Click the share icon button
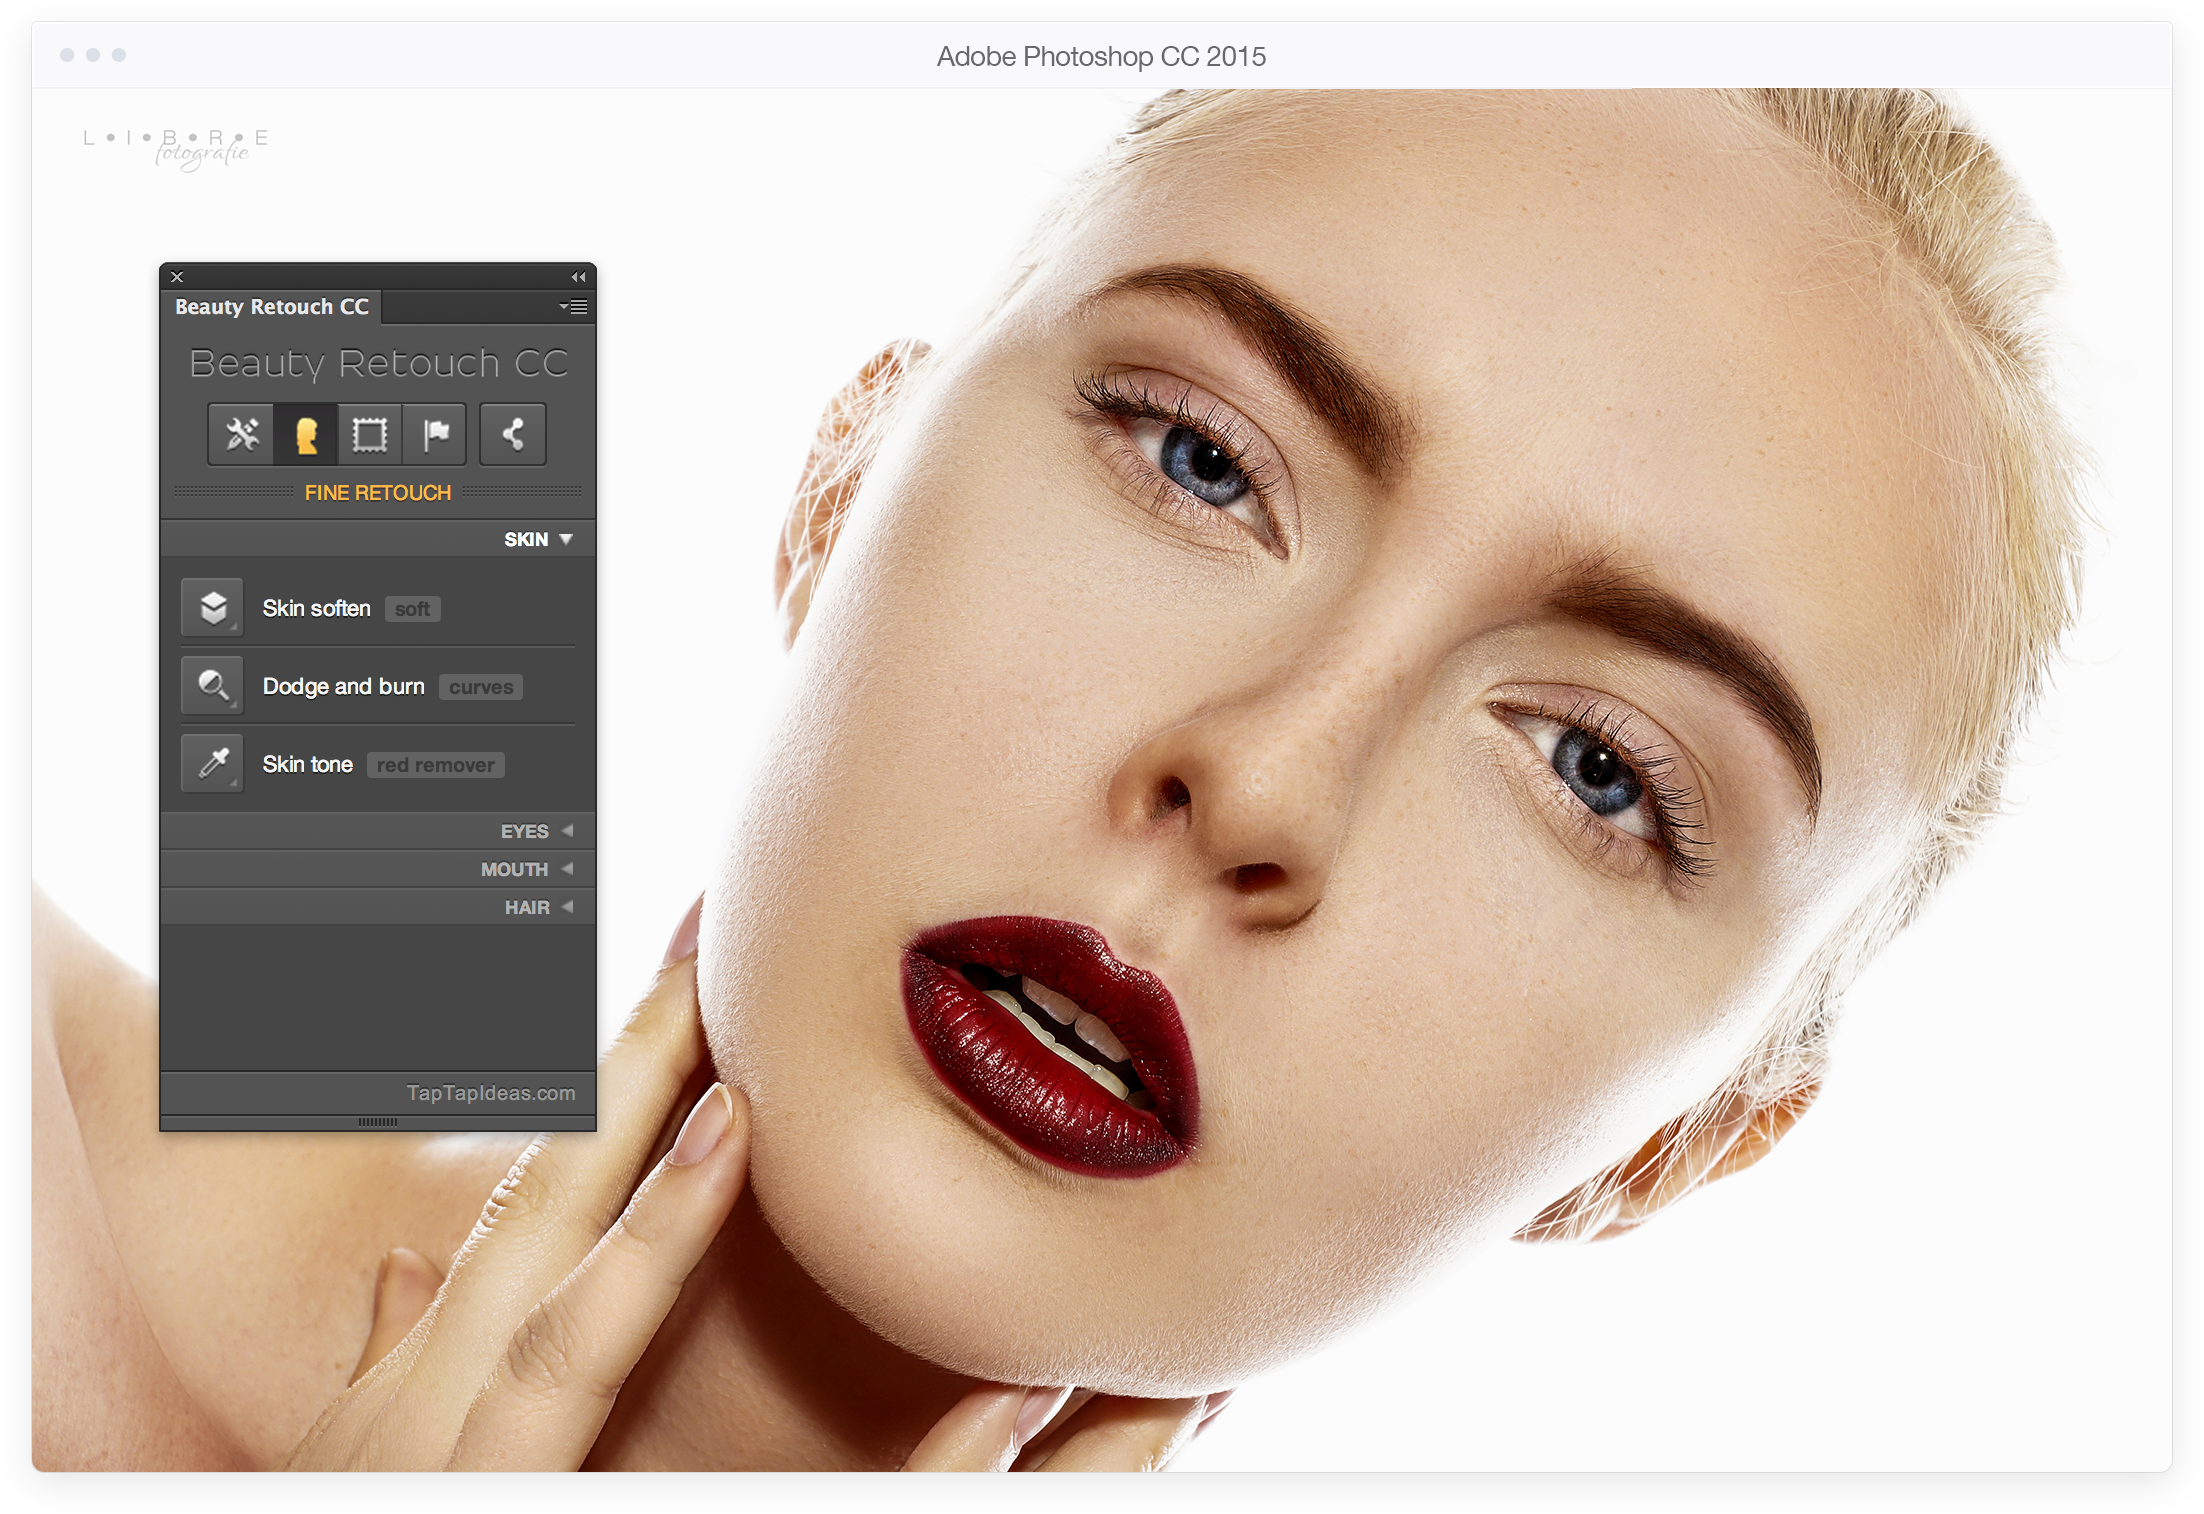Viewport: 2204px width, 1514px height. pyautogui.click(x=513, y=435)
